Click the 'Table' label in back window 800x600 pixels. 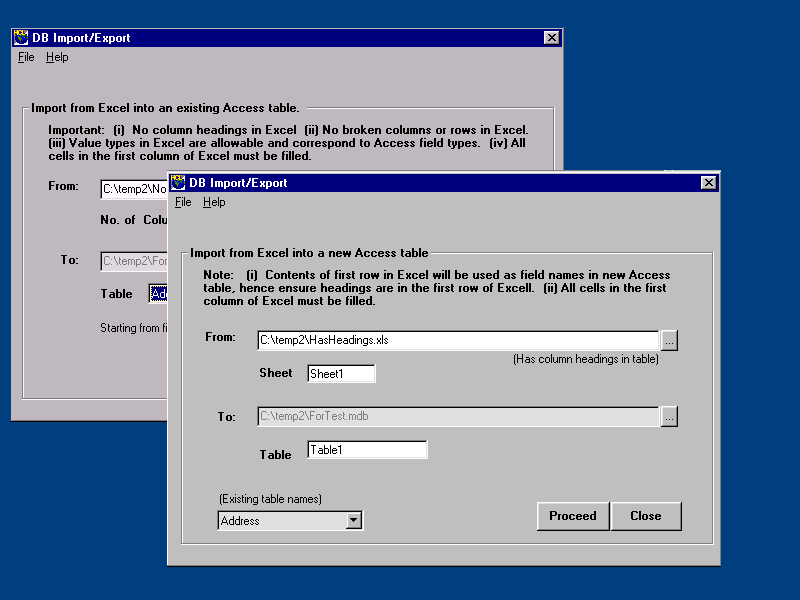pos(116,294)
